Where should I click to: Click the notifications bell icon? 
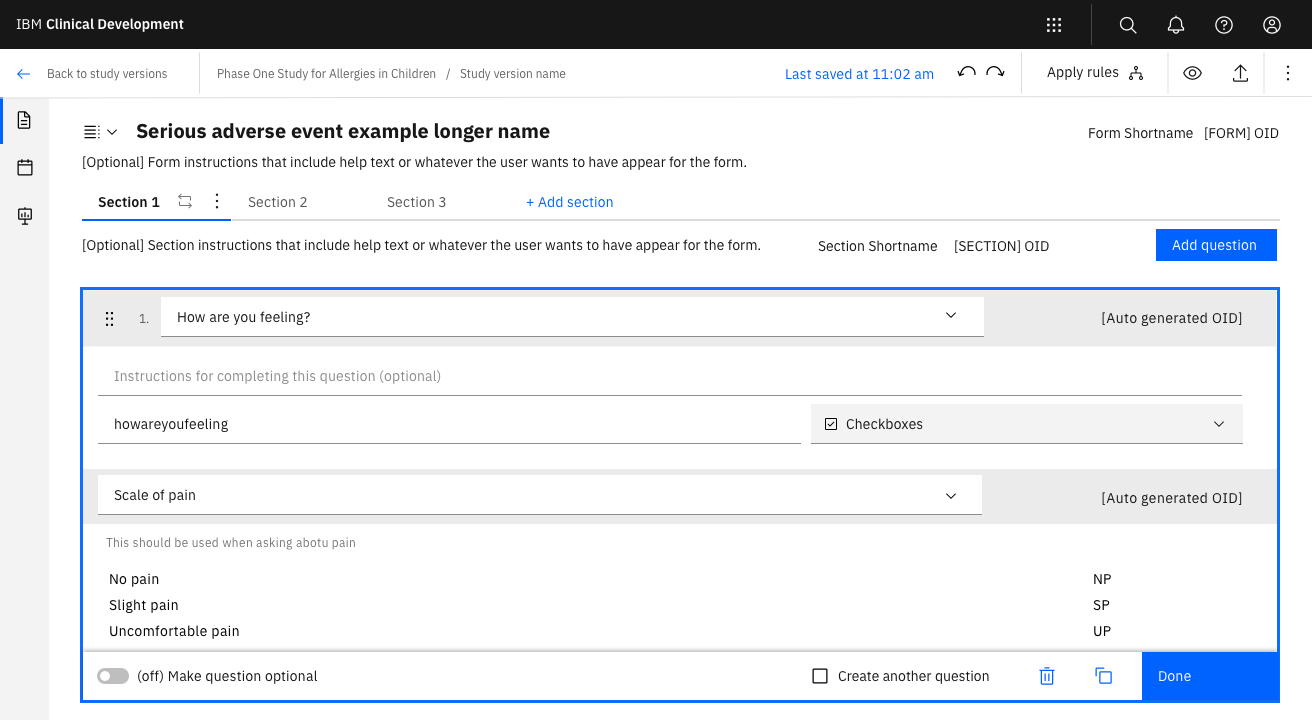coord(1176,25)
